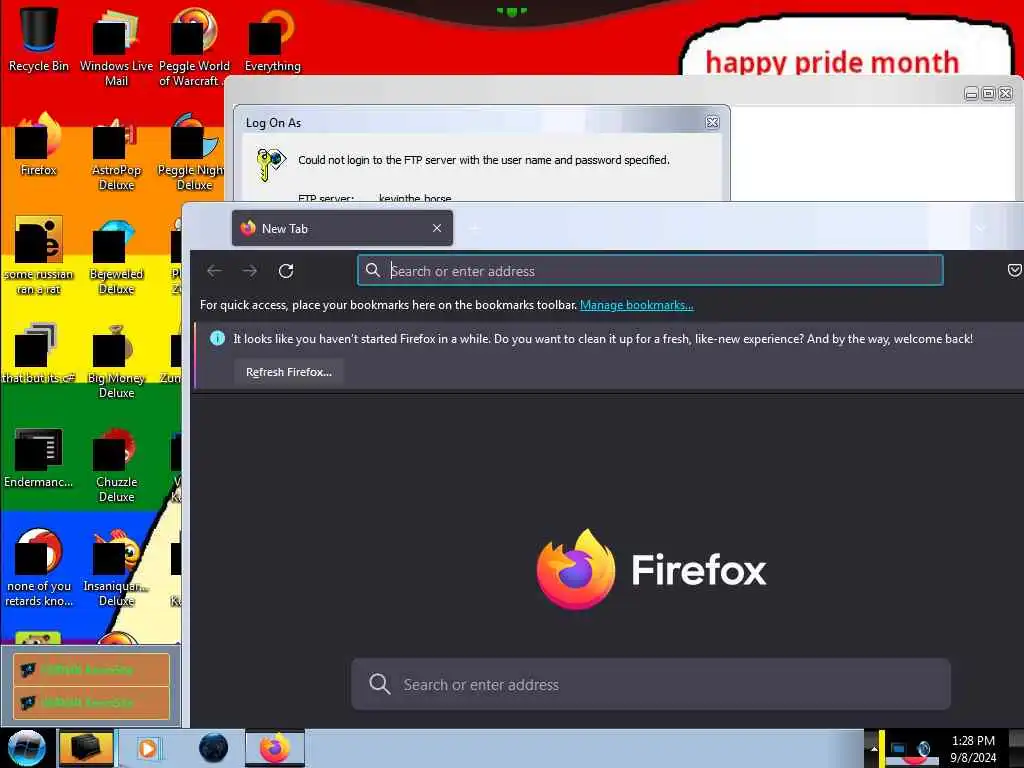Minimize the FTP window behind Firefox
Image resolution: width=1024 pixels, height=768 pixels.
(x=971, y=93)
